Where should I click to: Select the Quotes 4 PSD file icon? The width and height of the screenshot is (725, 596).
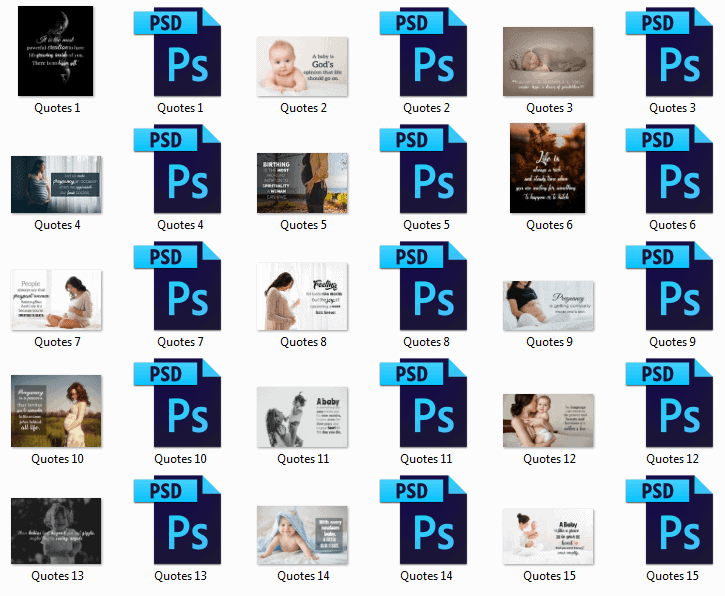click(x=178, y=168)
